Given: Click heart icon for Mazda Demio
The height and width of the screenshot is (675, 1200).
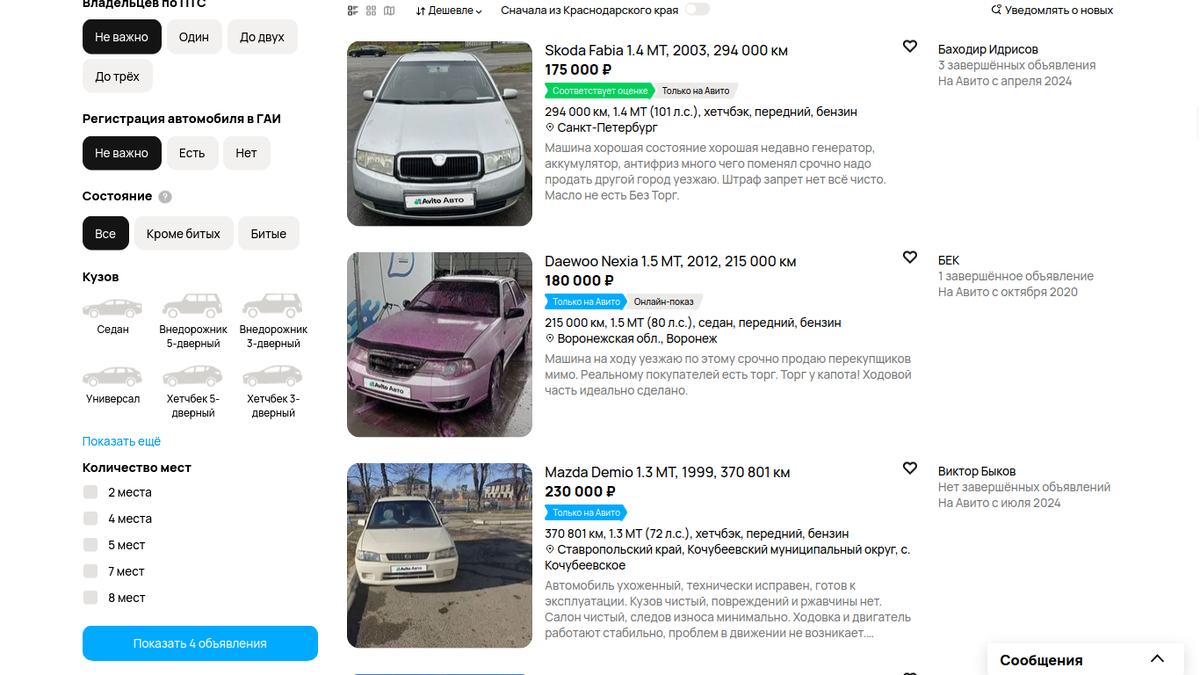Looking at the screenshot, I should 910,468.
